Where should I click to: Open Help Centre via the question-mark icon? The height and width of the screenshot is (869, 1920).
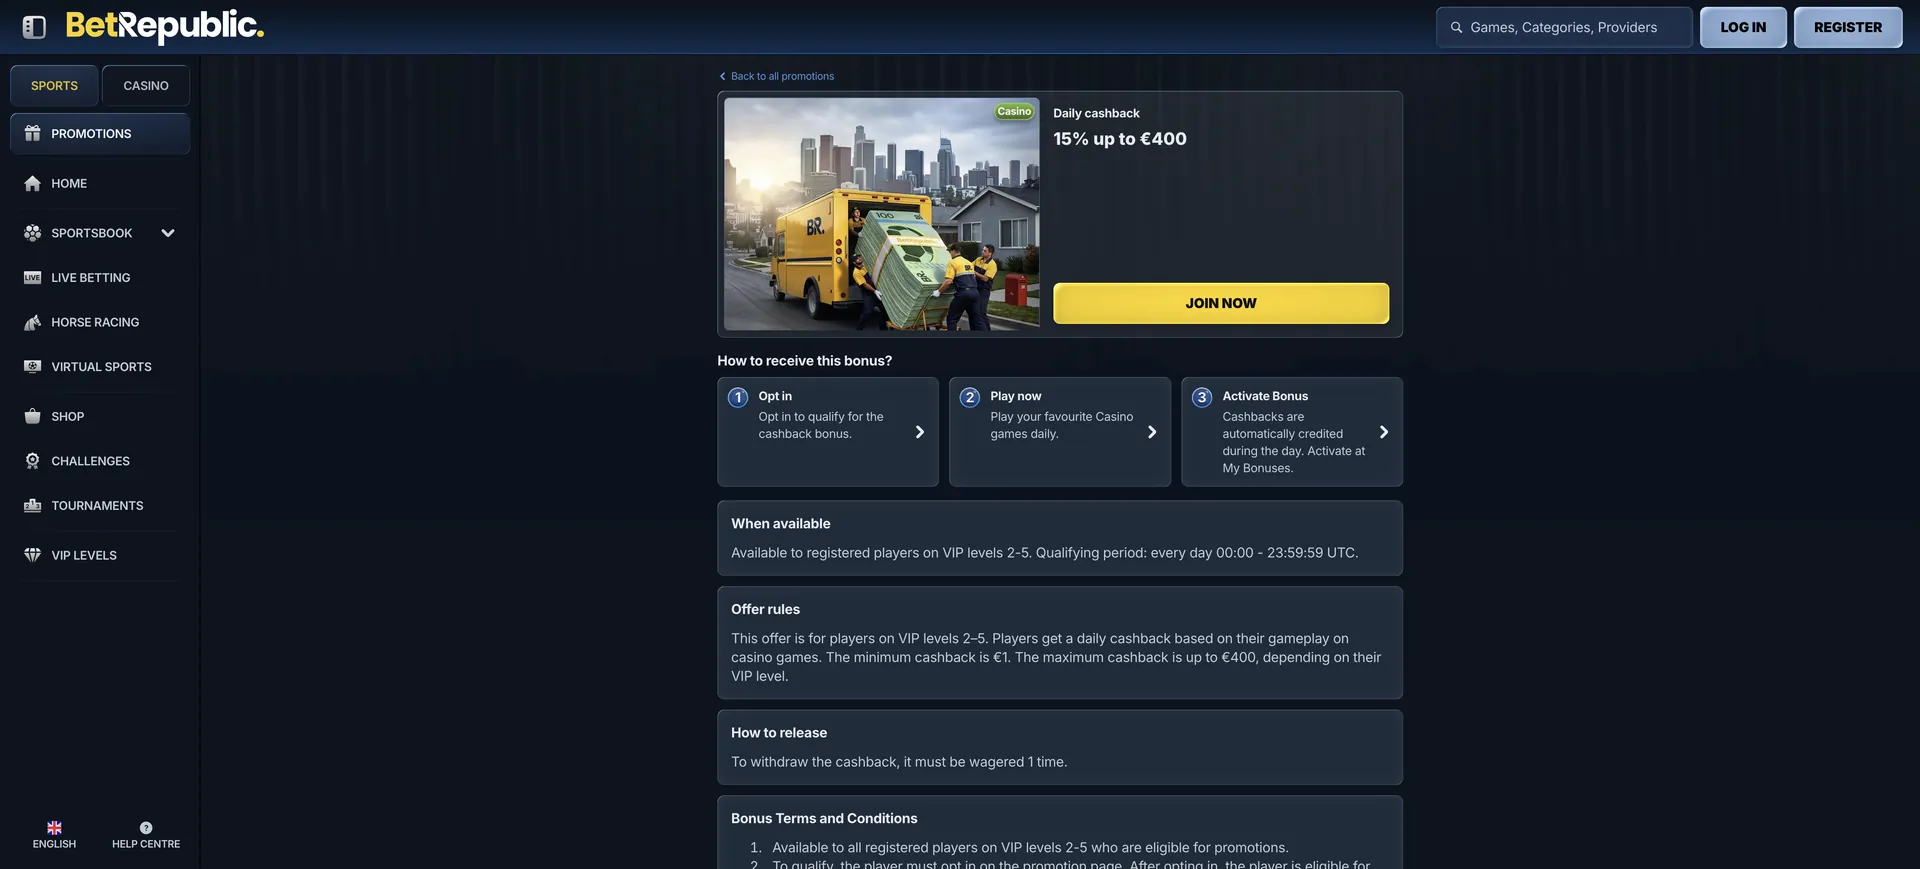(146, 828)
